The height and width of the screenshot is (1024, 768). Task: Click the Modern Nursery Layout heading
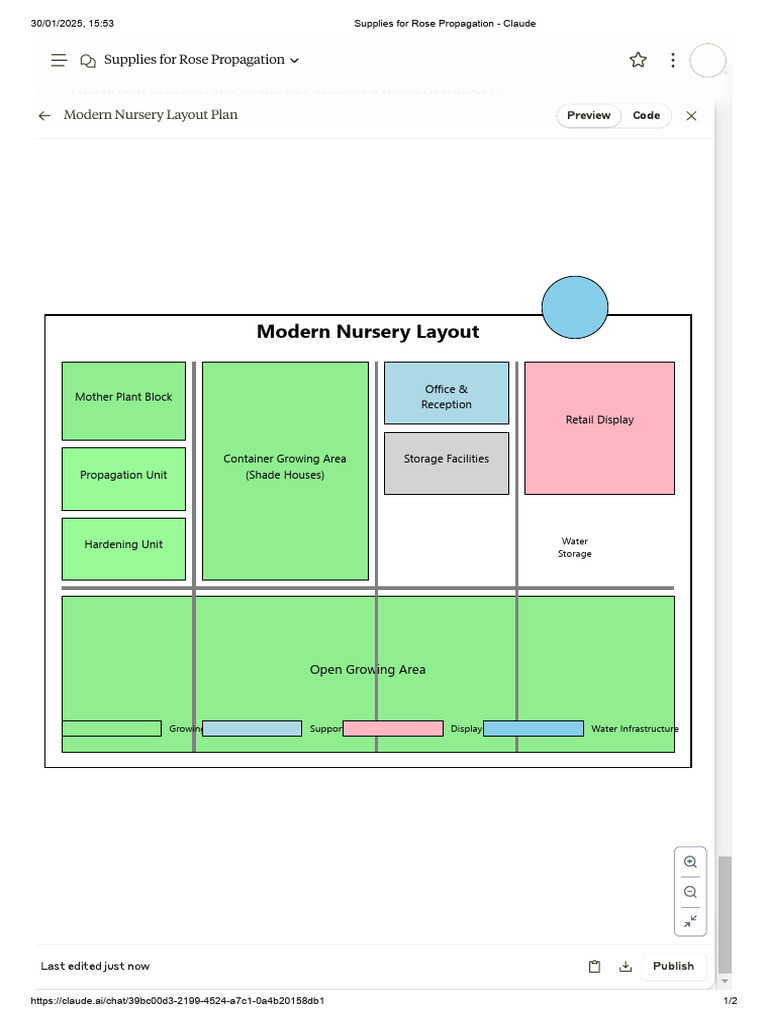point(368,332)
